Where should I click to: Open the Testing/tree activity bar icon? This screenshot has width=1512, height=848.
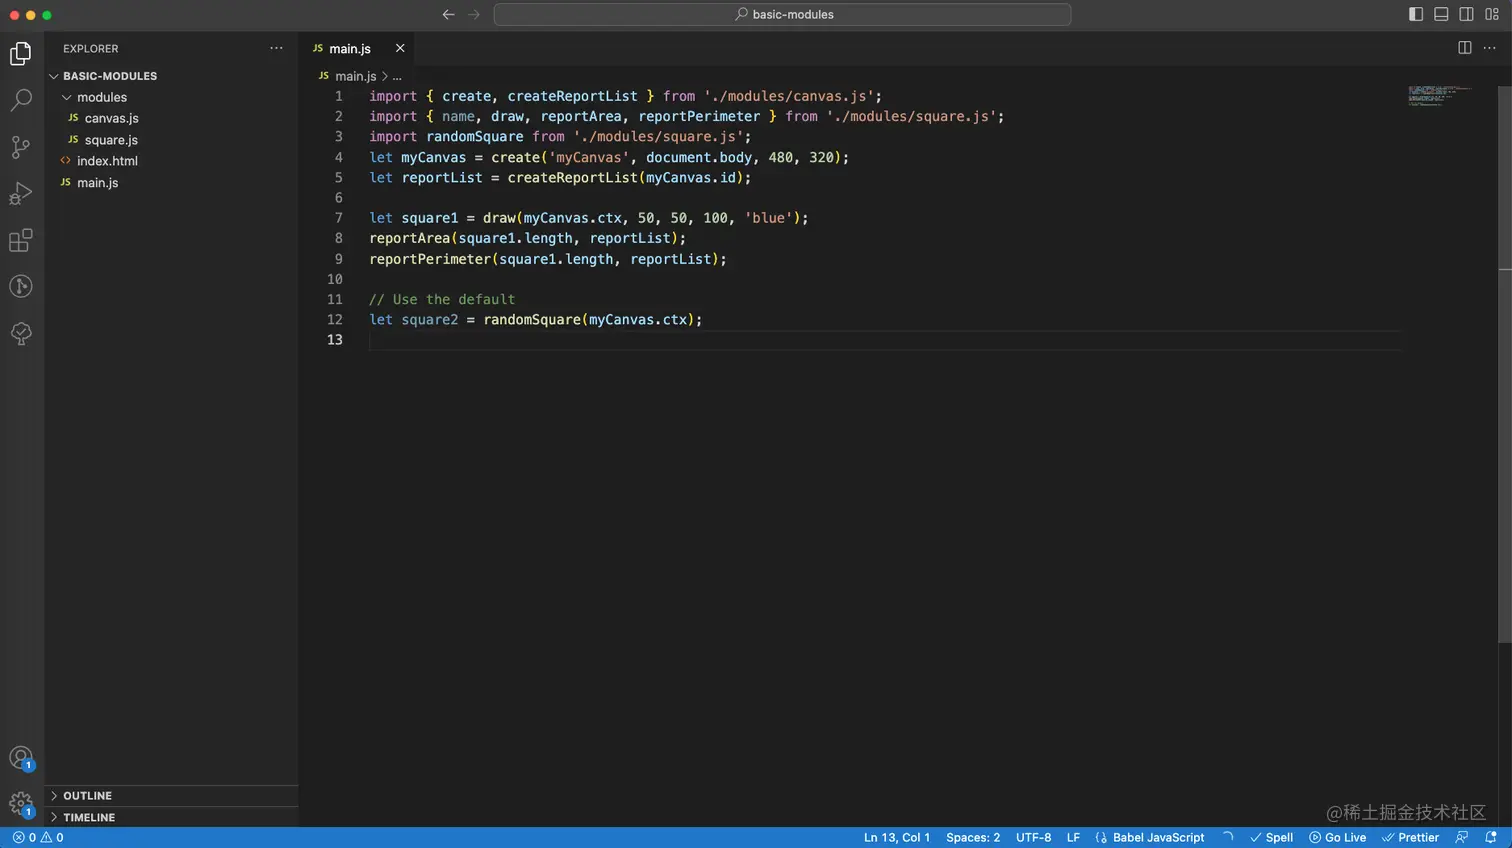(x=21, y=333)
